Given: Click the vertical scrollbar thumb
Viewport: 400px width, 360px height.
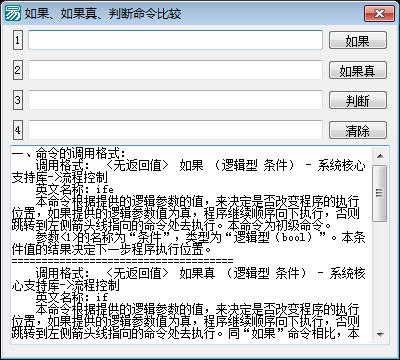Looking at the screenshot, I should (x=380, y=193).
